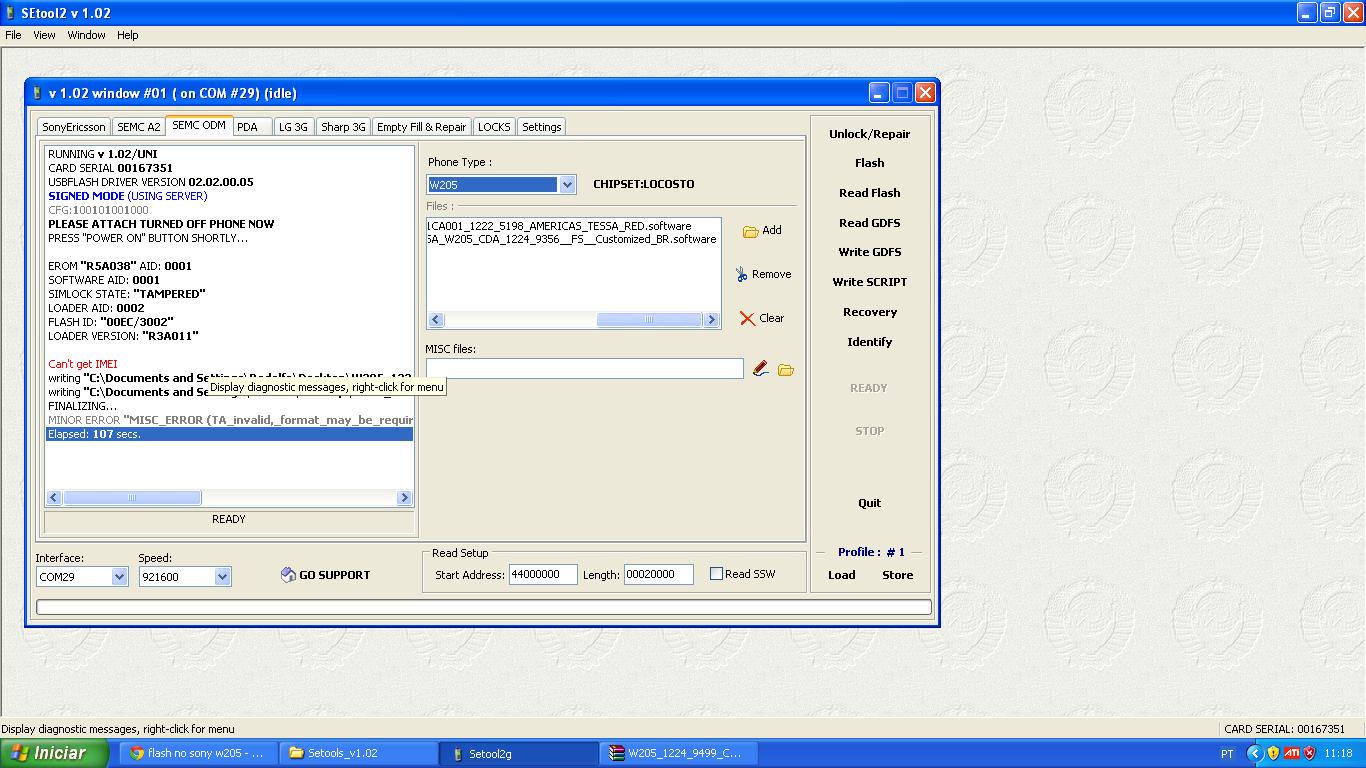The height and width of the screenshot is (768, 1366).
Task: Click the MISC files browse folder icon
Action: [x=786, y=370]
